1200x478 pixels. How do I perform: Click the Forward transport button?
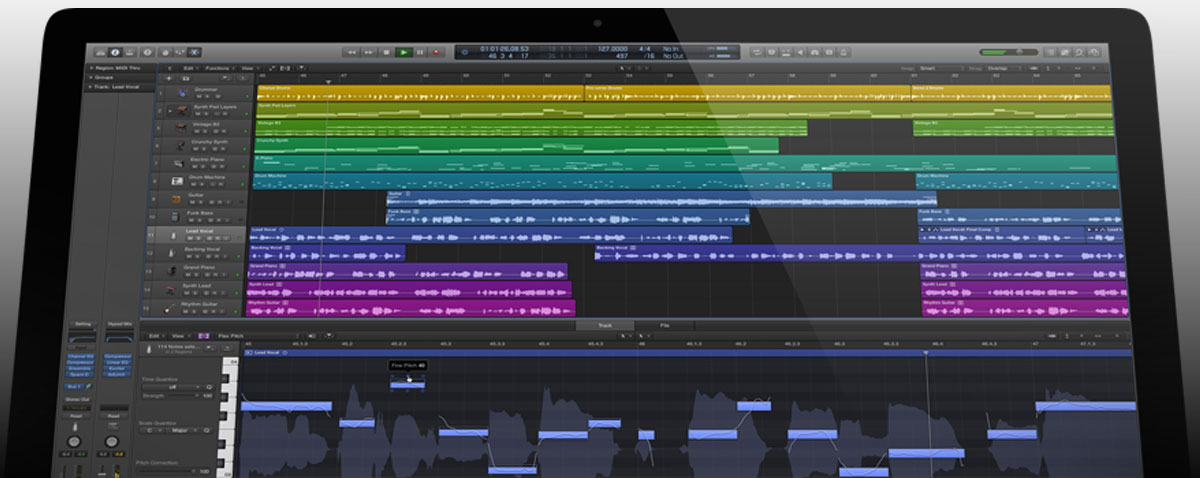tap(369, 51)
